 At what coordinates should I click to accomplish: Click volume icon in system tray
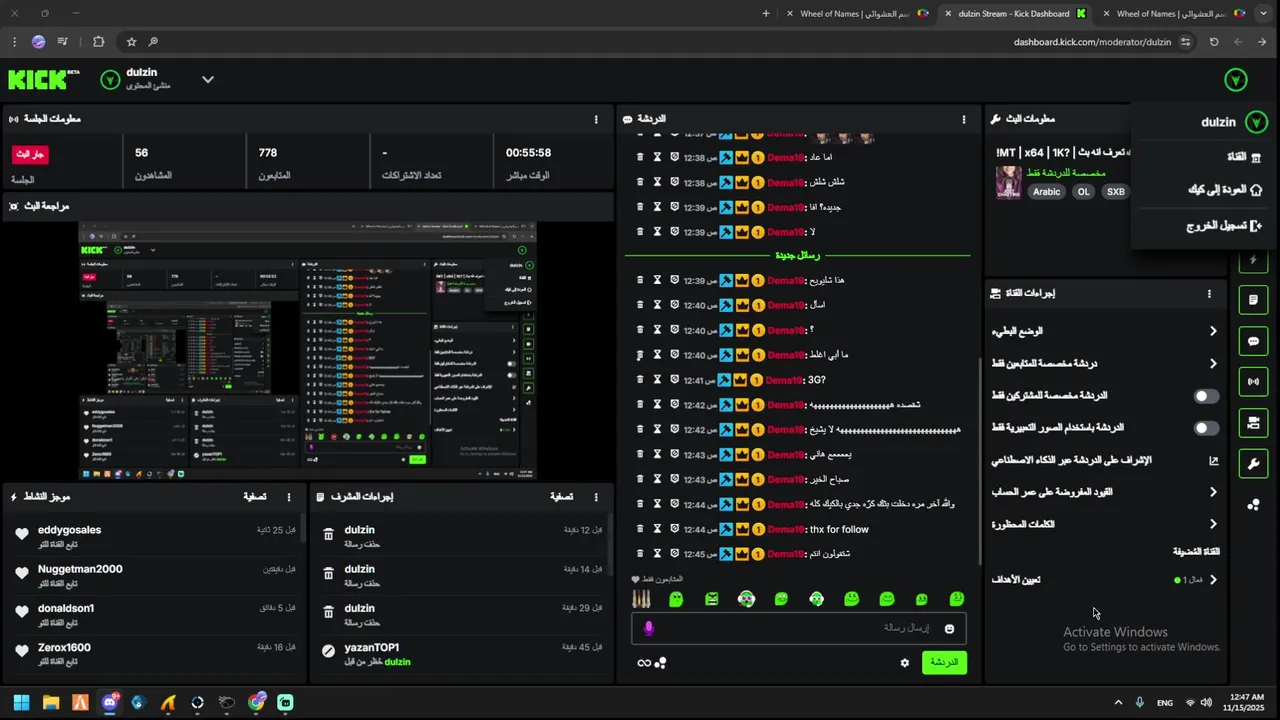(1206, 702)
